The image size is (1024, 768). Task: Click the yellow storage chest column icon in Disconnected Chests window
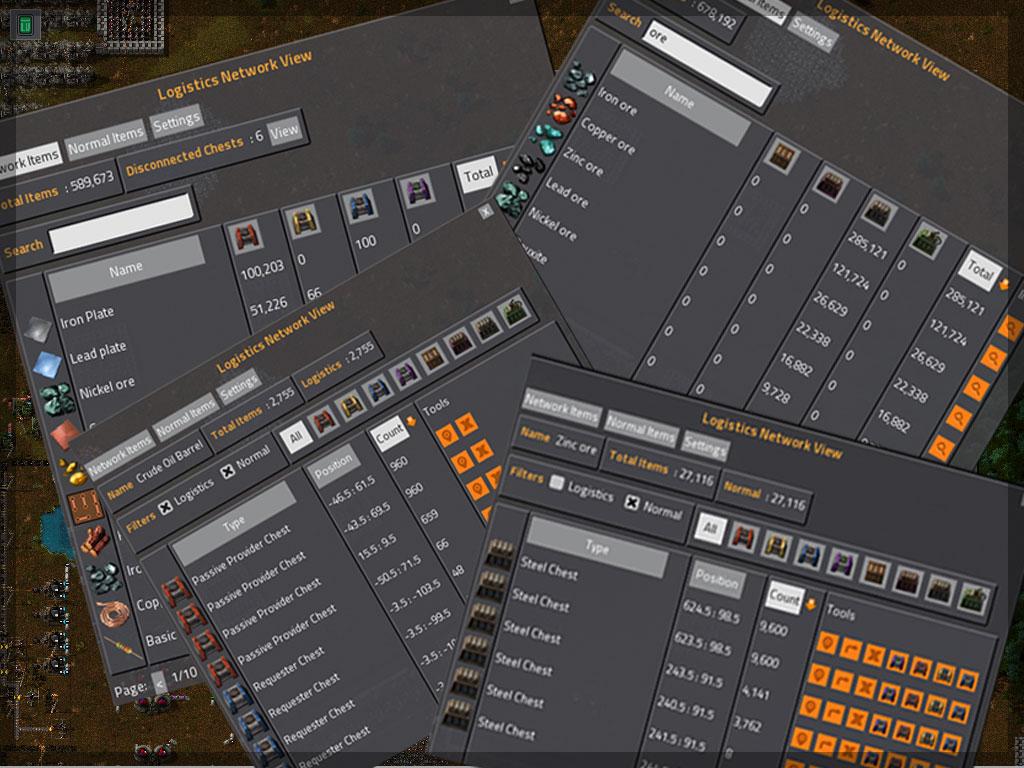coord(303,219)
